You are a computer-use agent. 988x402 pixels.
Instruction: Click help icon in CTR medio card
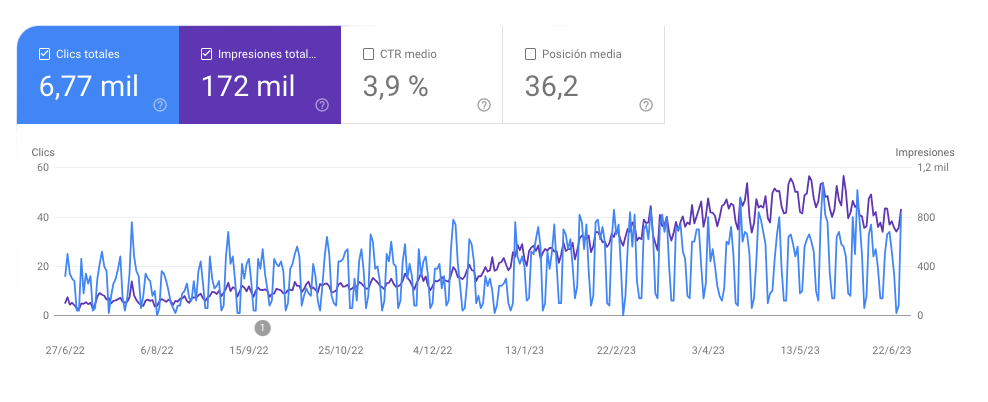pyautogui.click(x=484, y=105)
